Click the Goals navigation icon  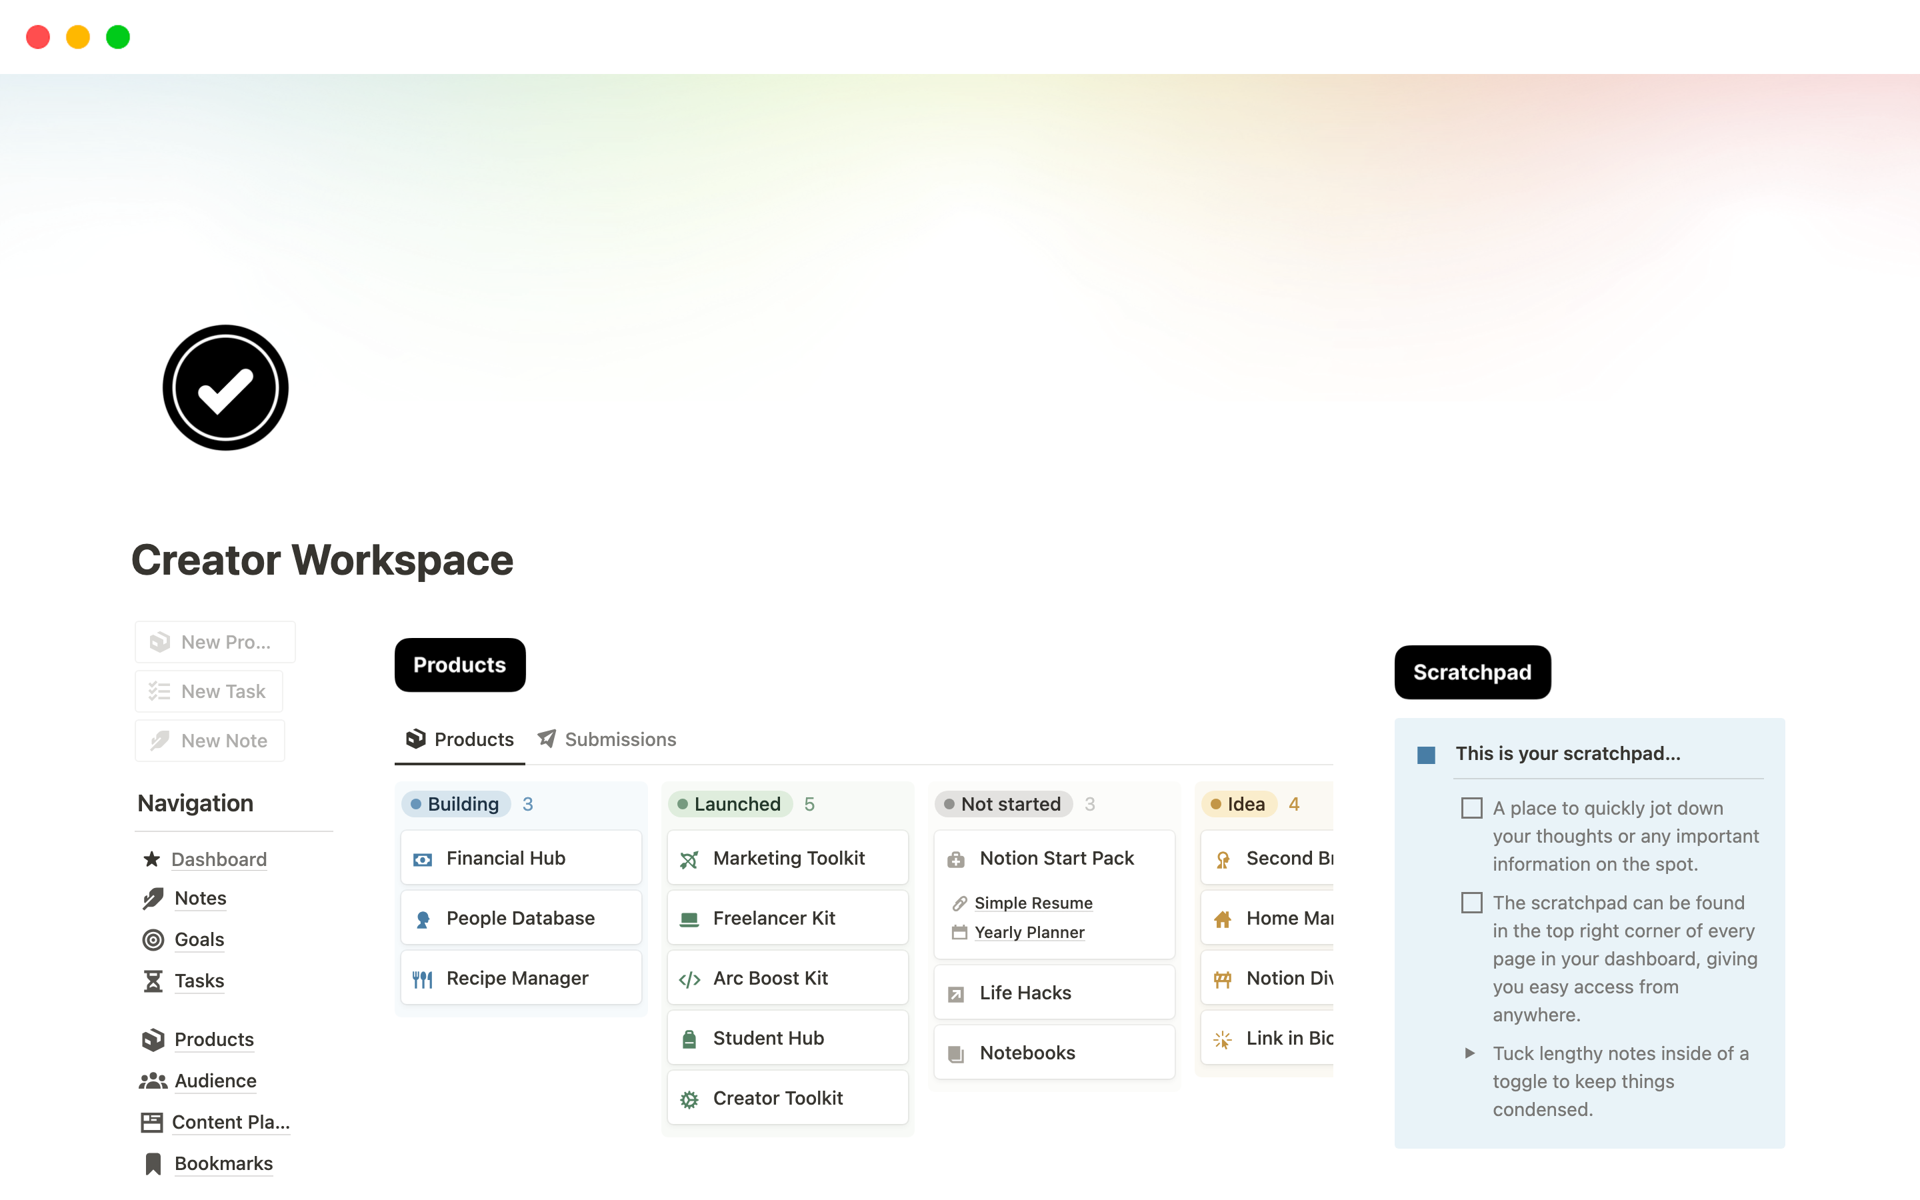(152, 940)
